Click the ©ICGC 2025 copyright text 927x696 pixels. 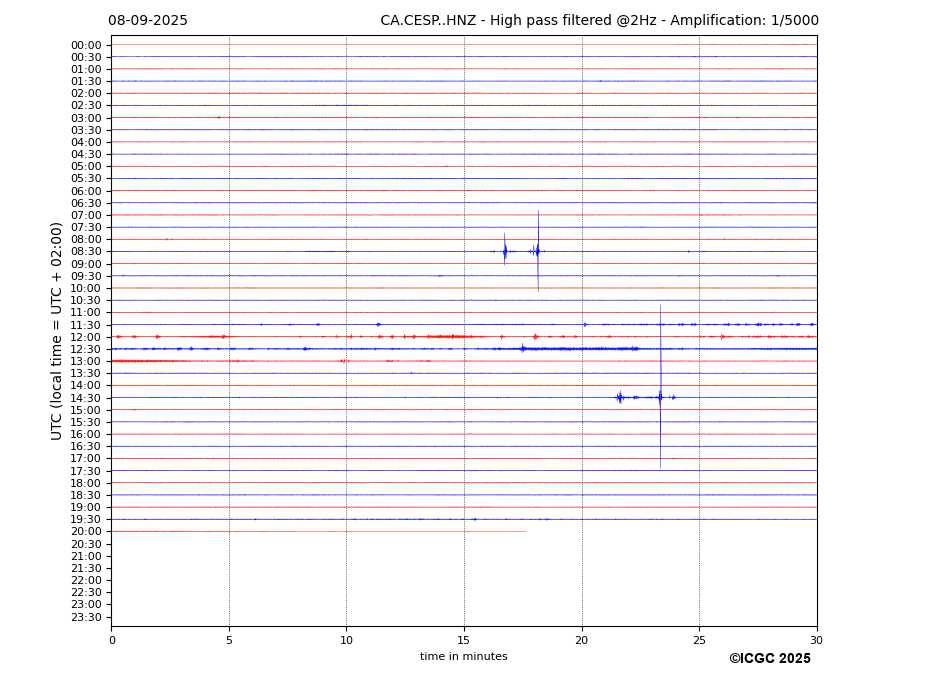click(770, 659)
